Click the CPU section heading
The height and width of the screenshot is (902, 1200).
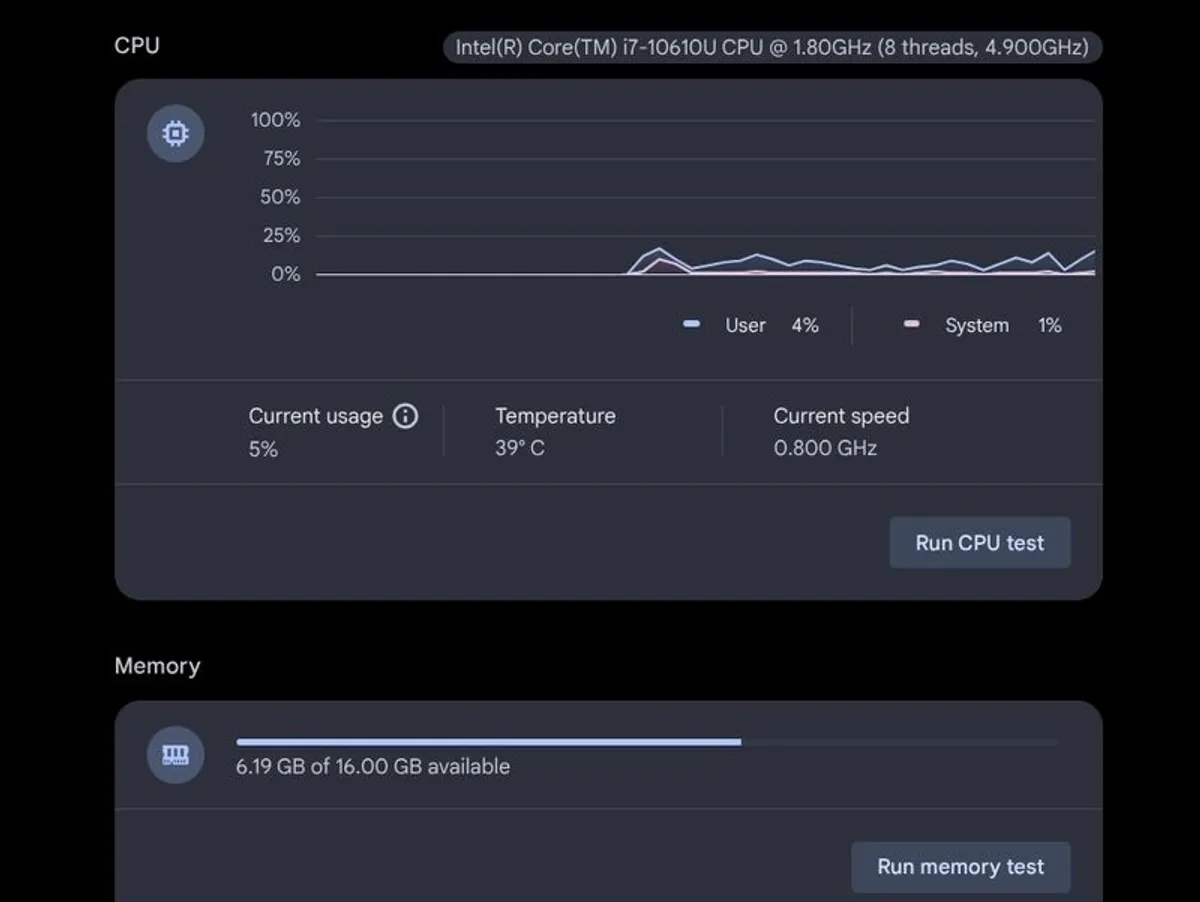coord(137,45)
